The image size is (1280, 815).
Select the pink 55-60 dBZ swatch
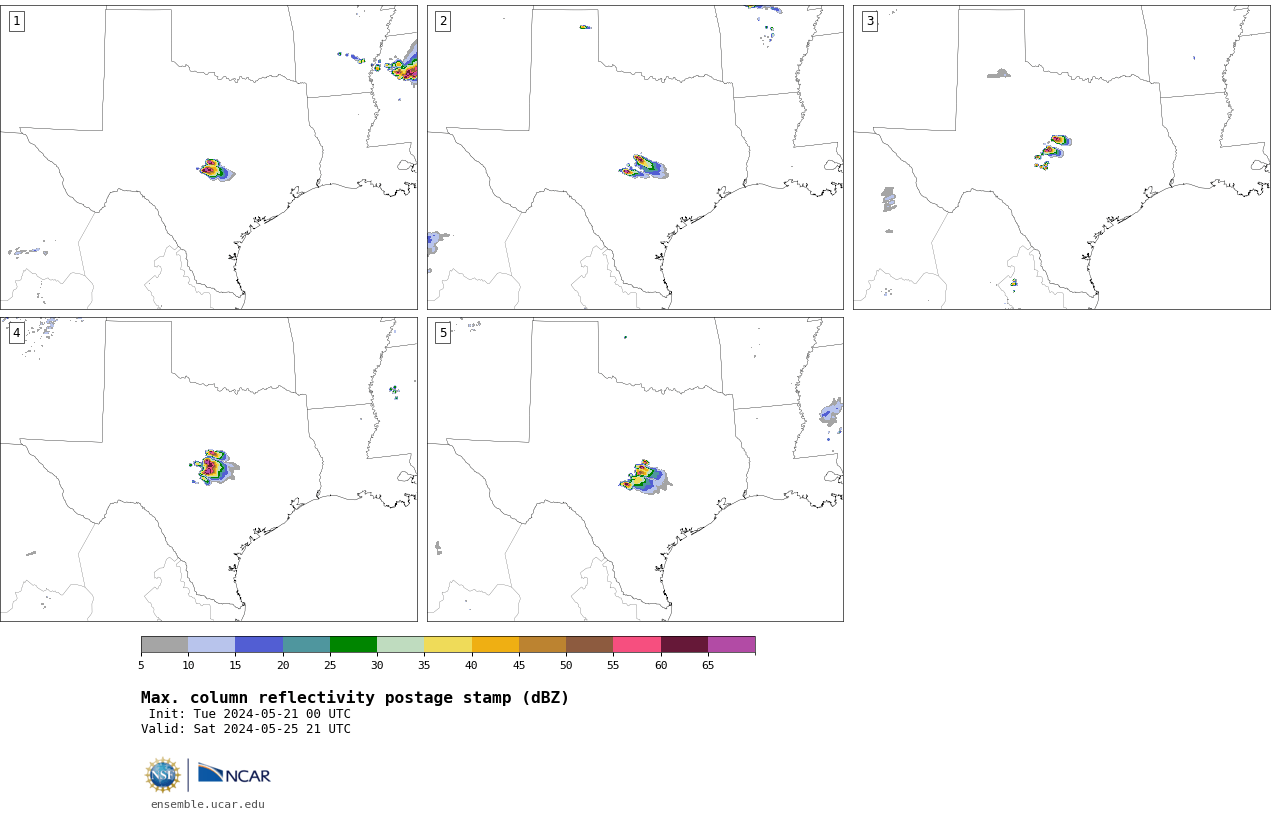pos(637,644)
